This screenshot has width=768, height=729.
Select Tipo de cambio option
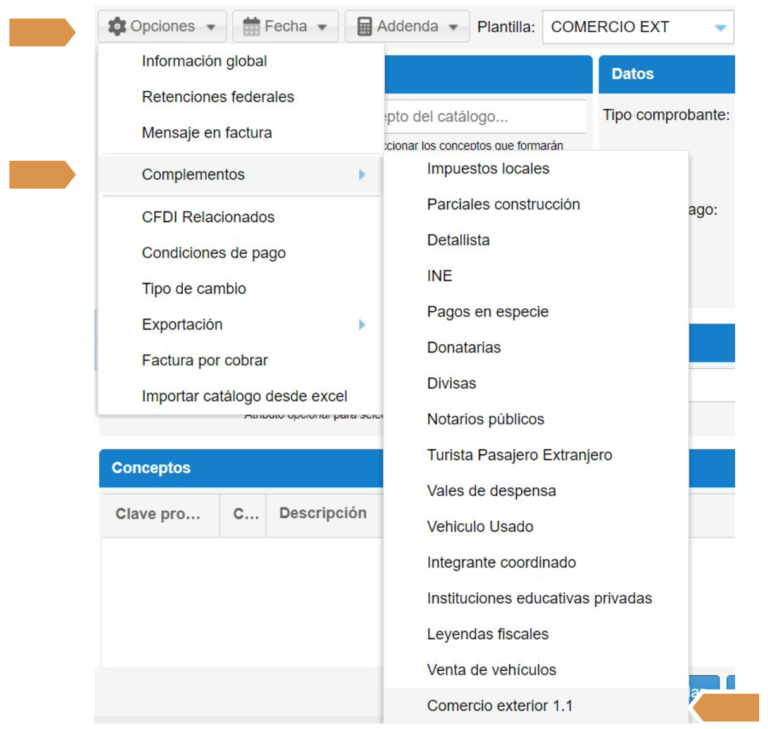(194, 289)
